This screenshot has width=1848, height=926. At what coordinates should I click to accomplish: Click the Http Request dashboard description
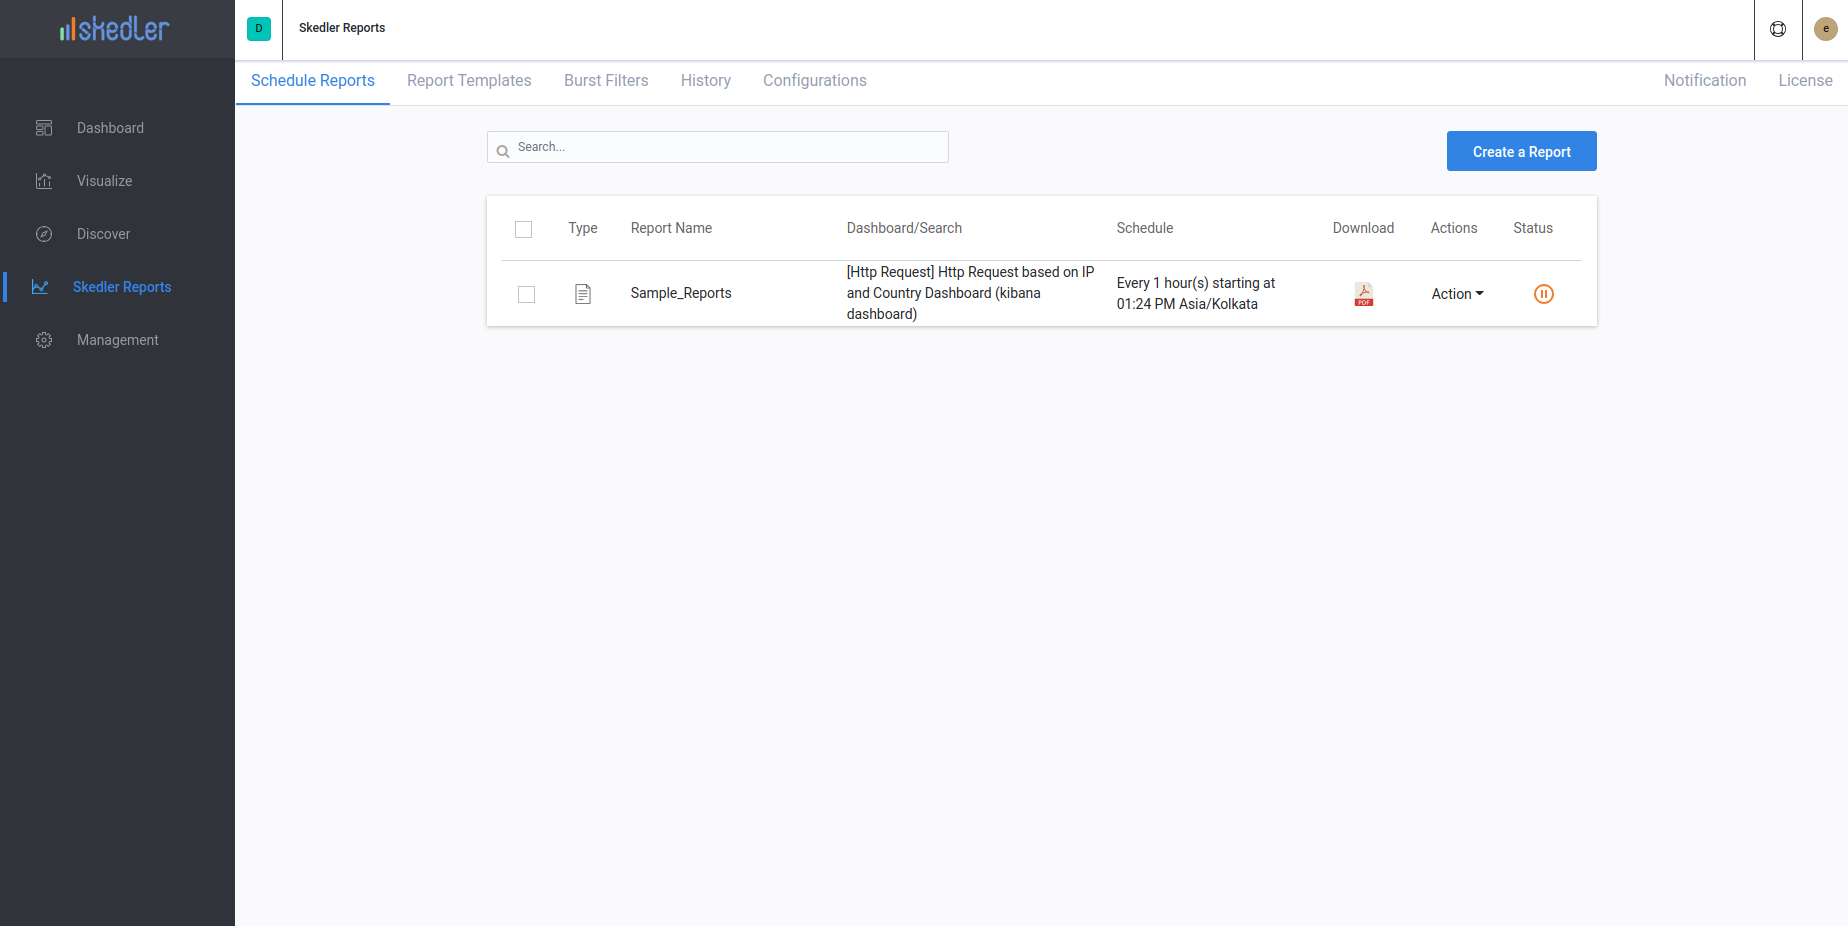pyautogui.click(x=970, y=293)
